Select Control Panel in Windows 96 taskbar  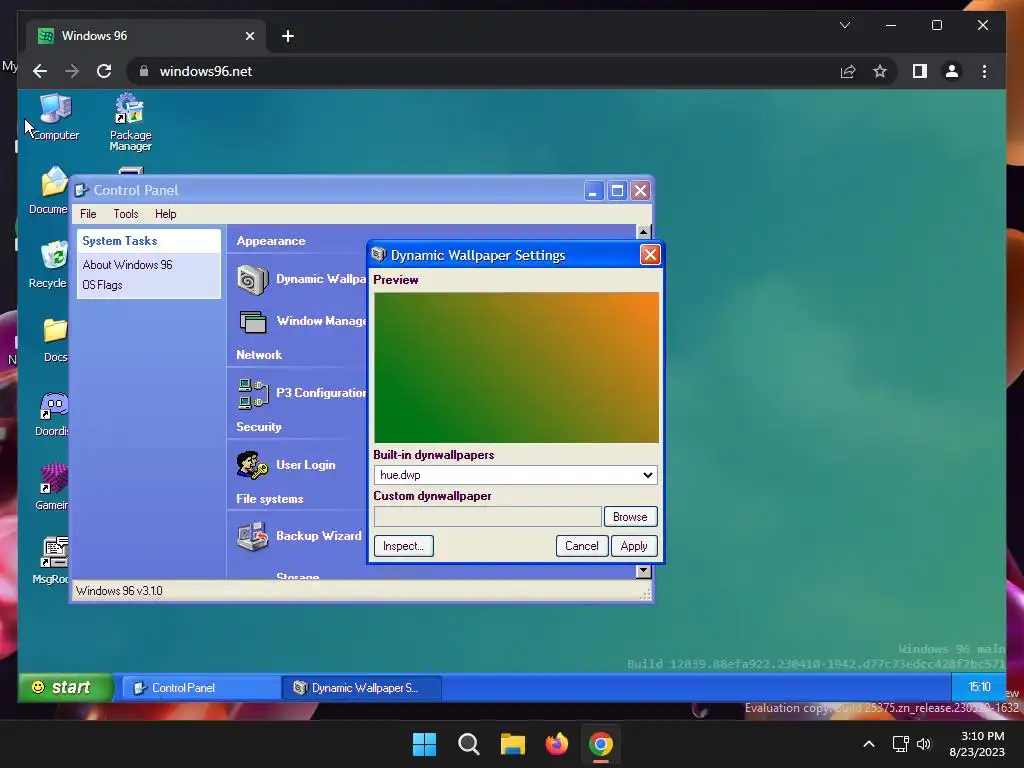tap(202, 688)
